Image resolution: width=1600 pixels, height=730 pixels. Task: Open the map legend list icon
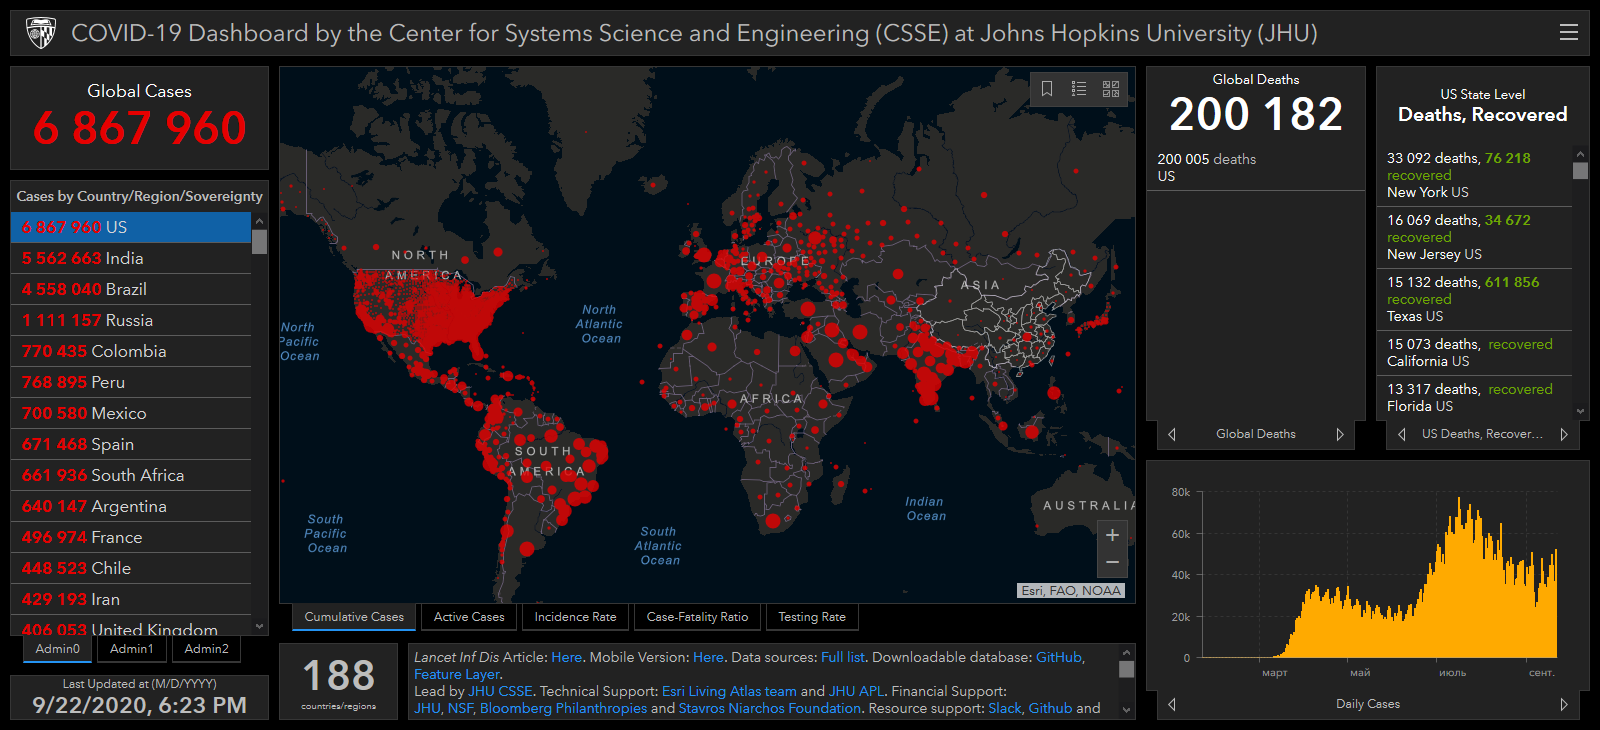(x=1079, y=89)
